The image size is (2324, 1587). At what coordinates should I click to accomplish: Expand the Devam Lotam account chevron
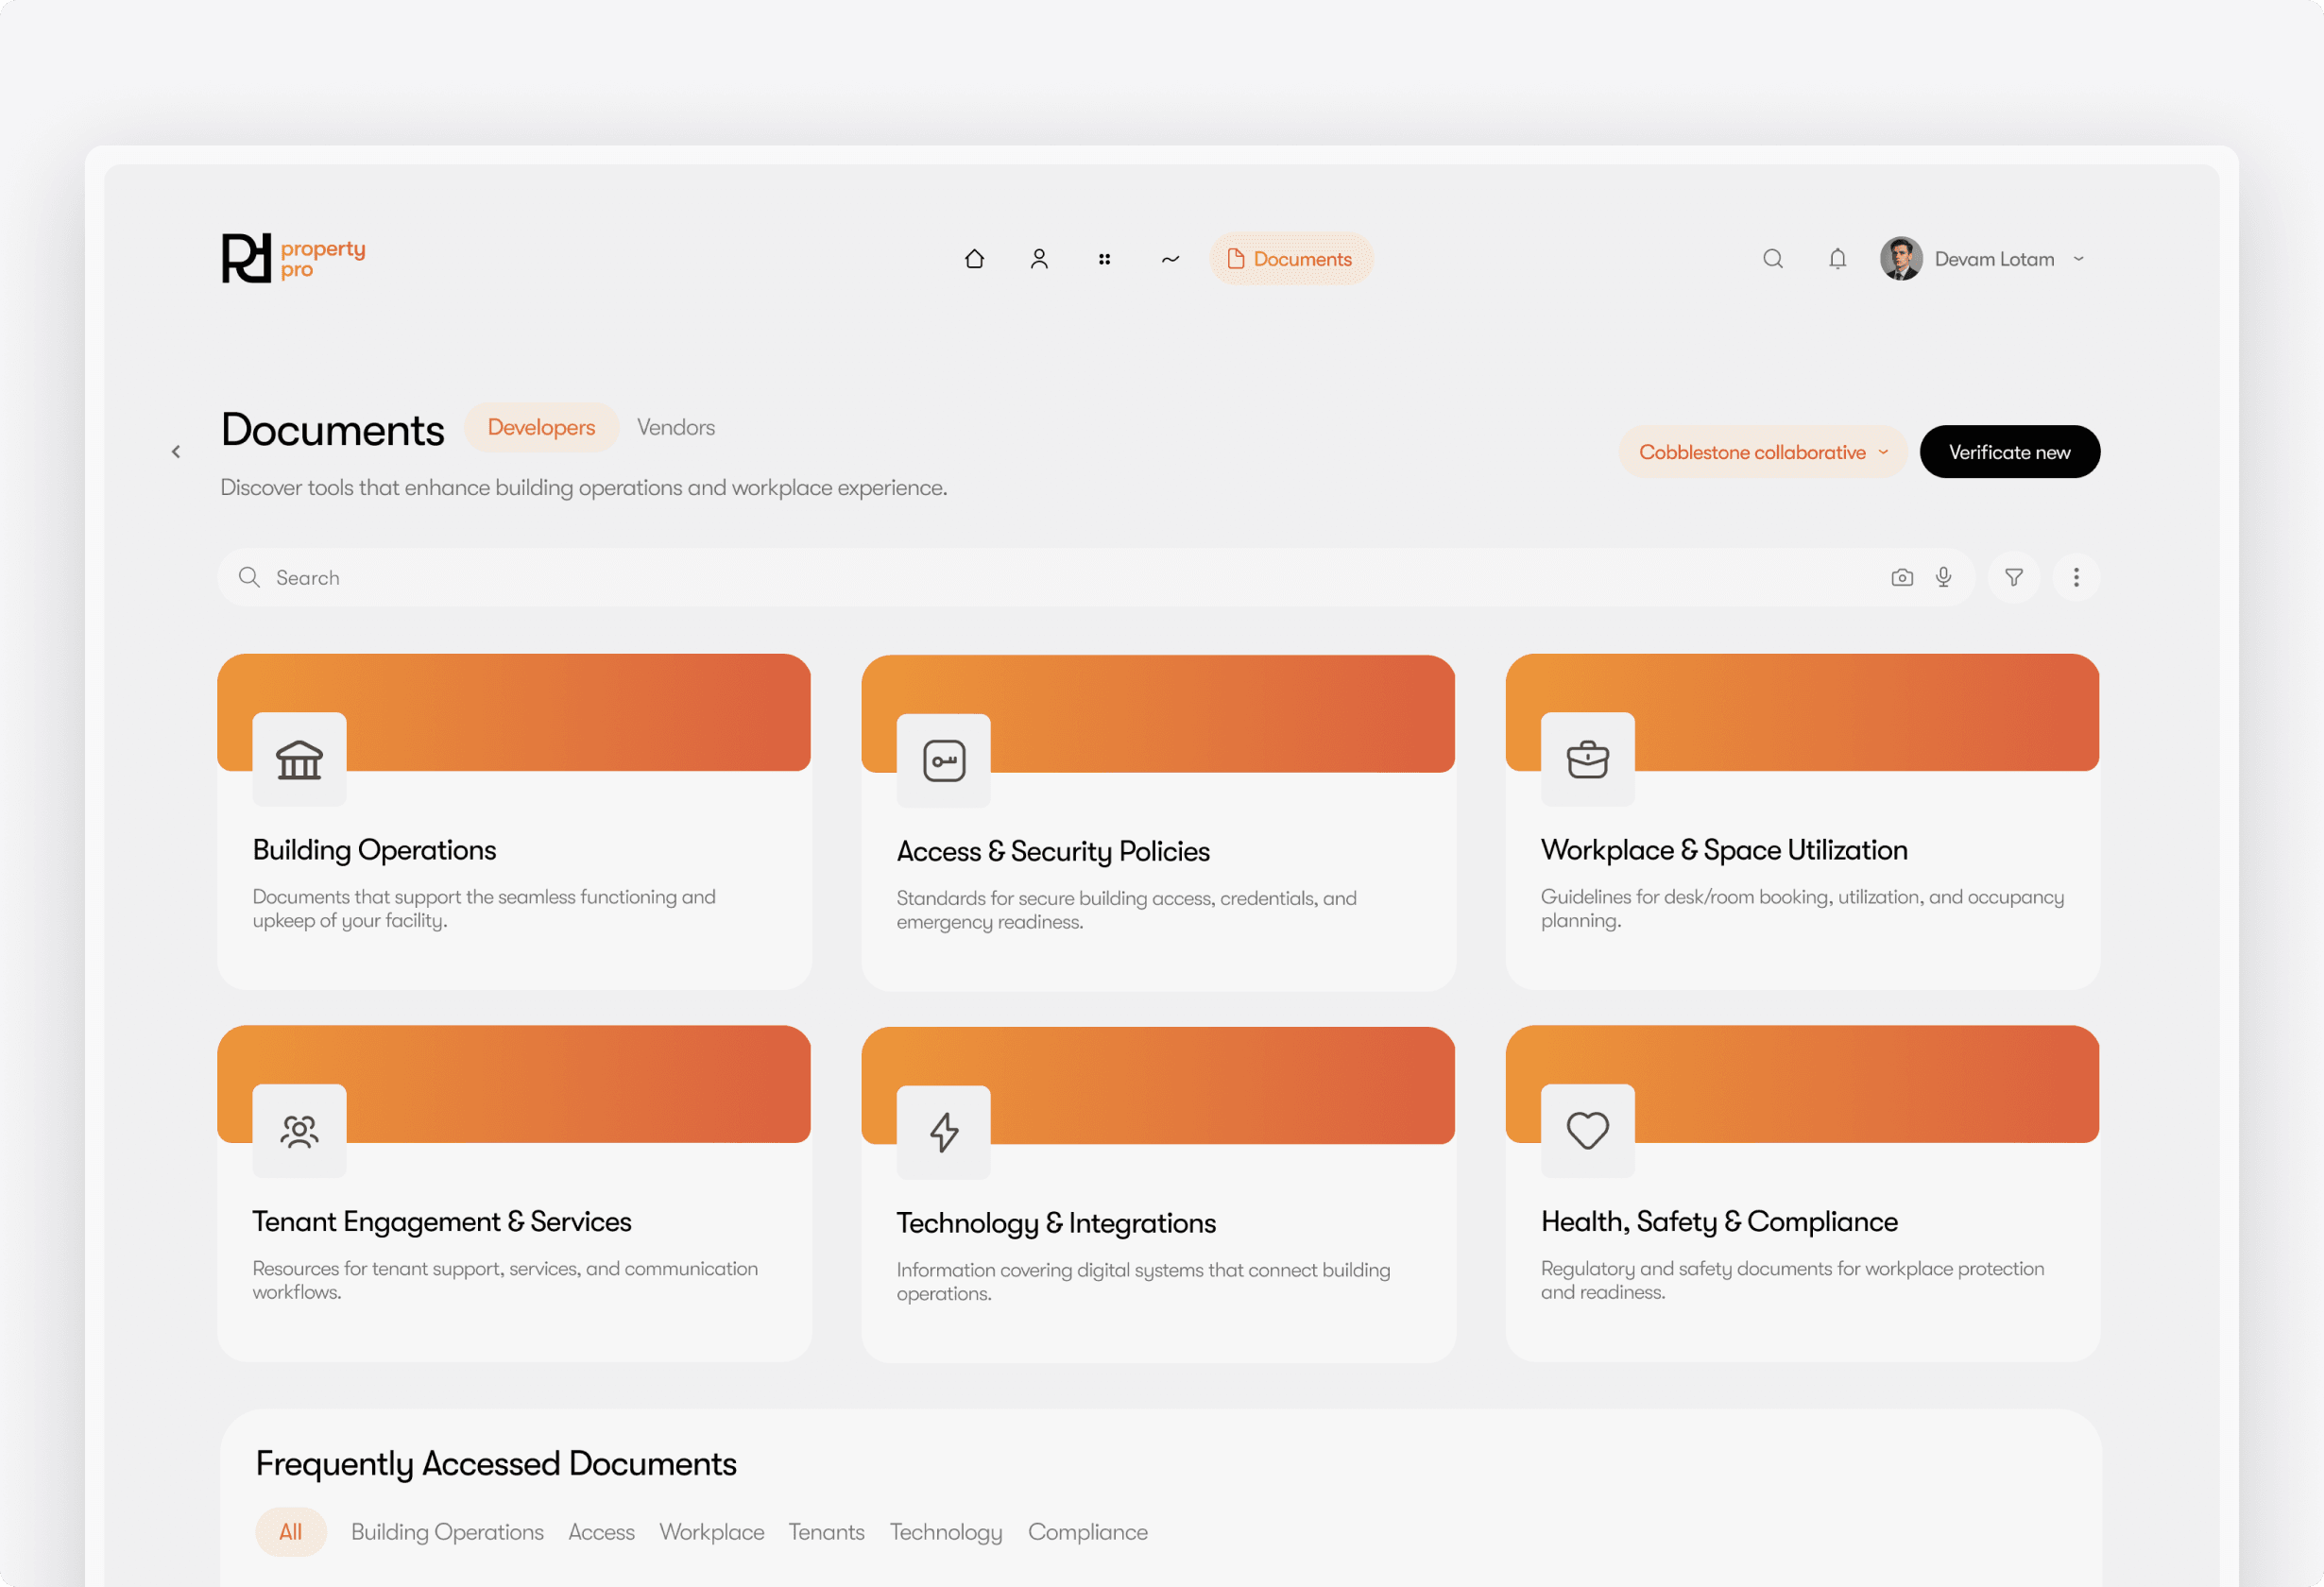pyautogui.click(x=2079, y=259)
